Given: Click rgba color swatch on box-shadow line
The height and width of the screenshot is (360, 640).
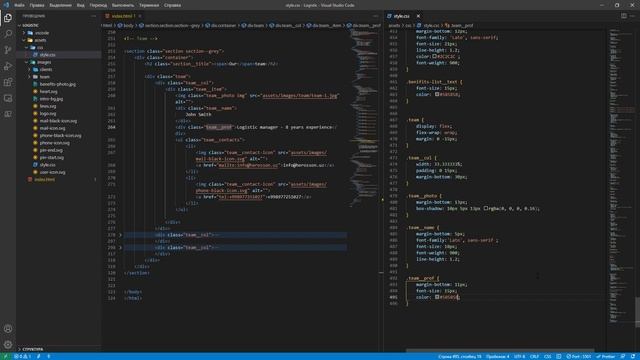Looking at the screenshot, I should pos(486,208).
